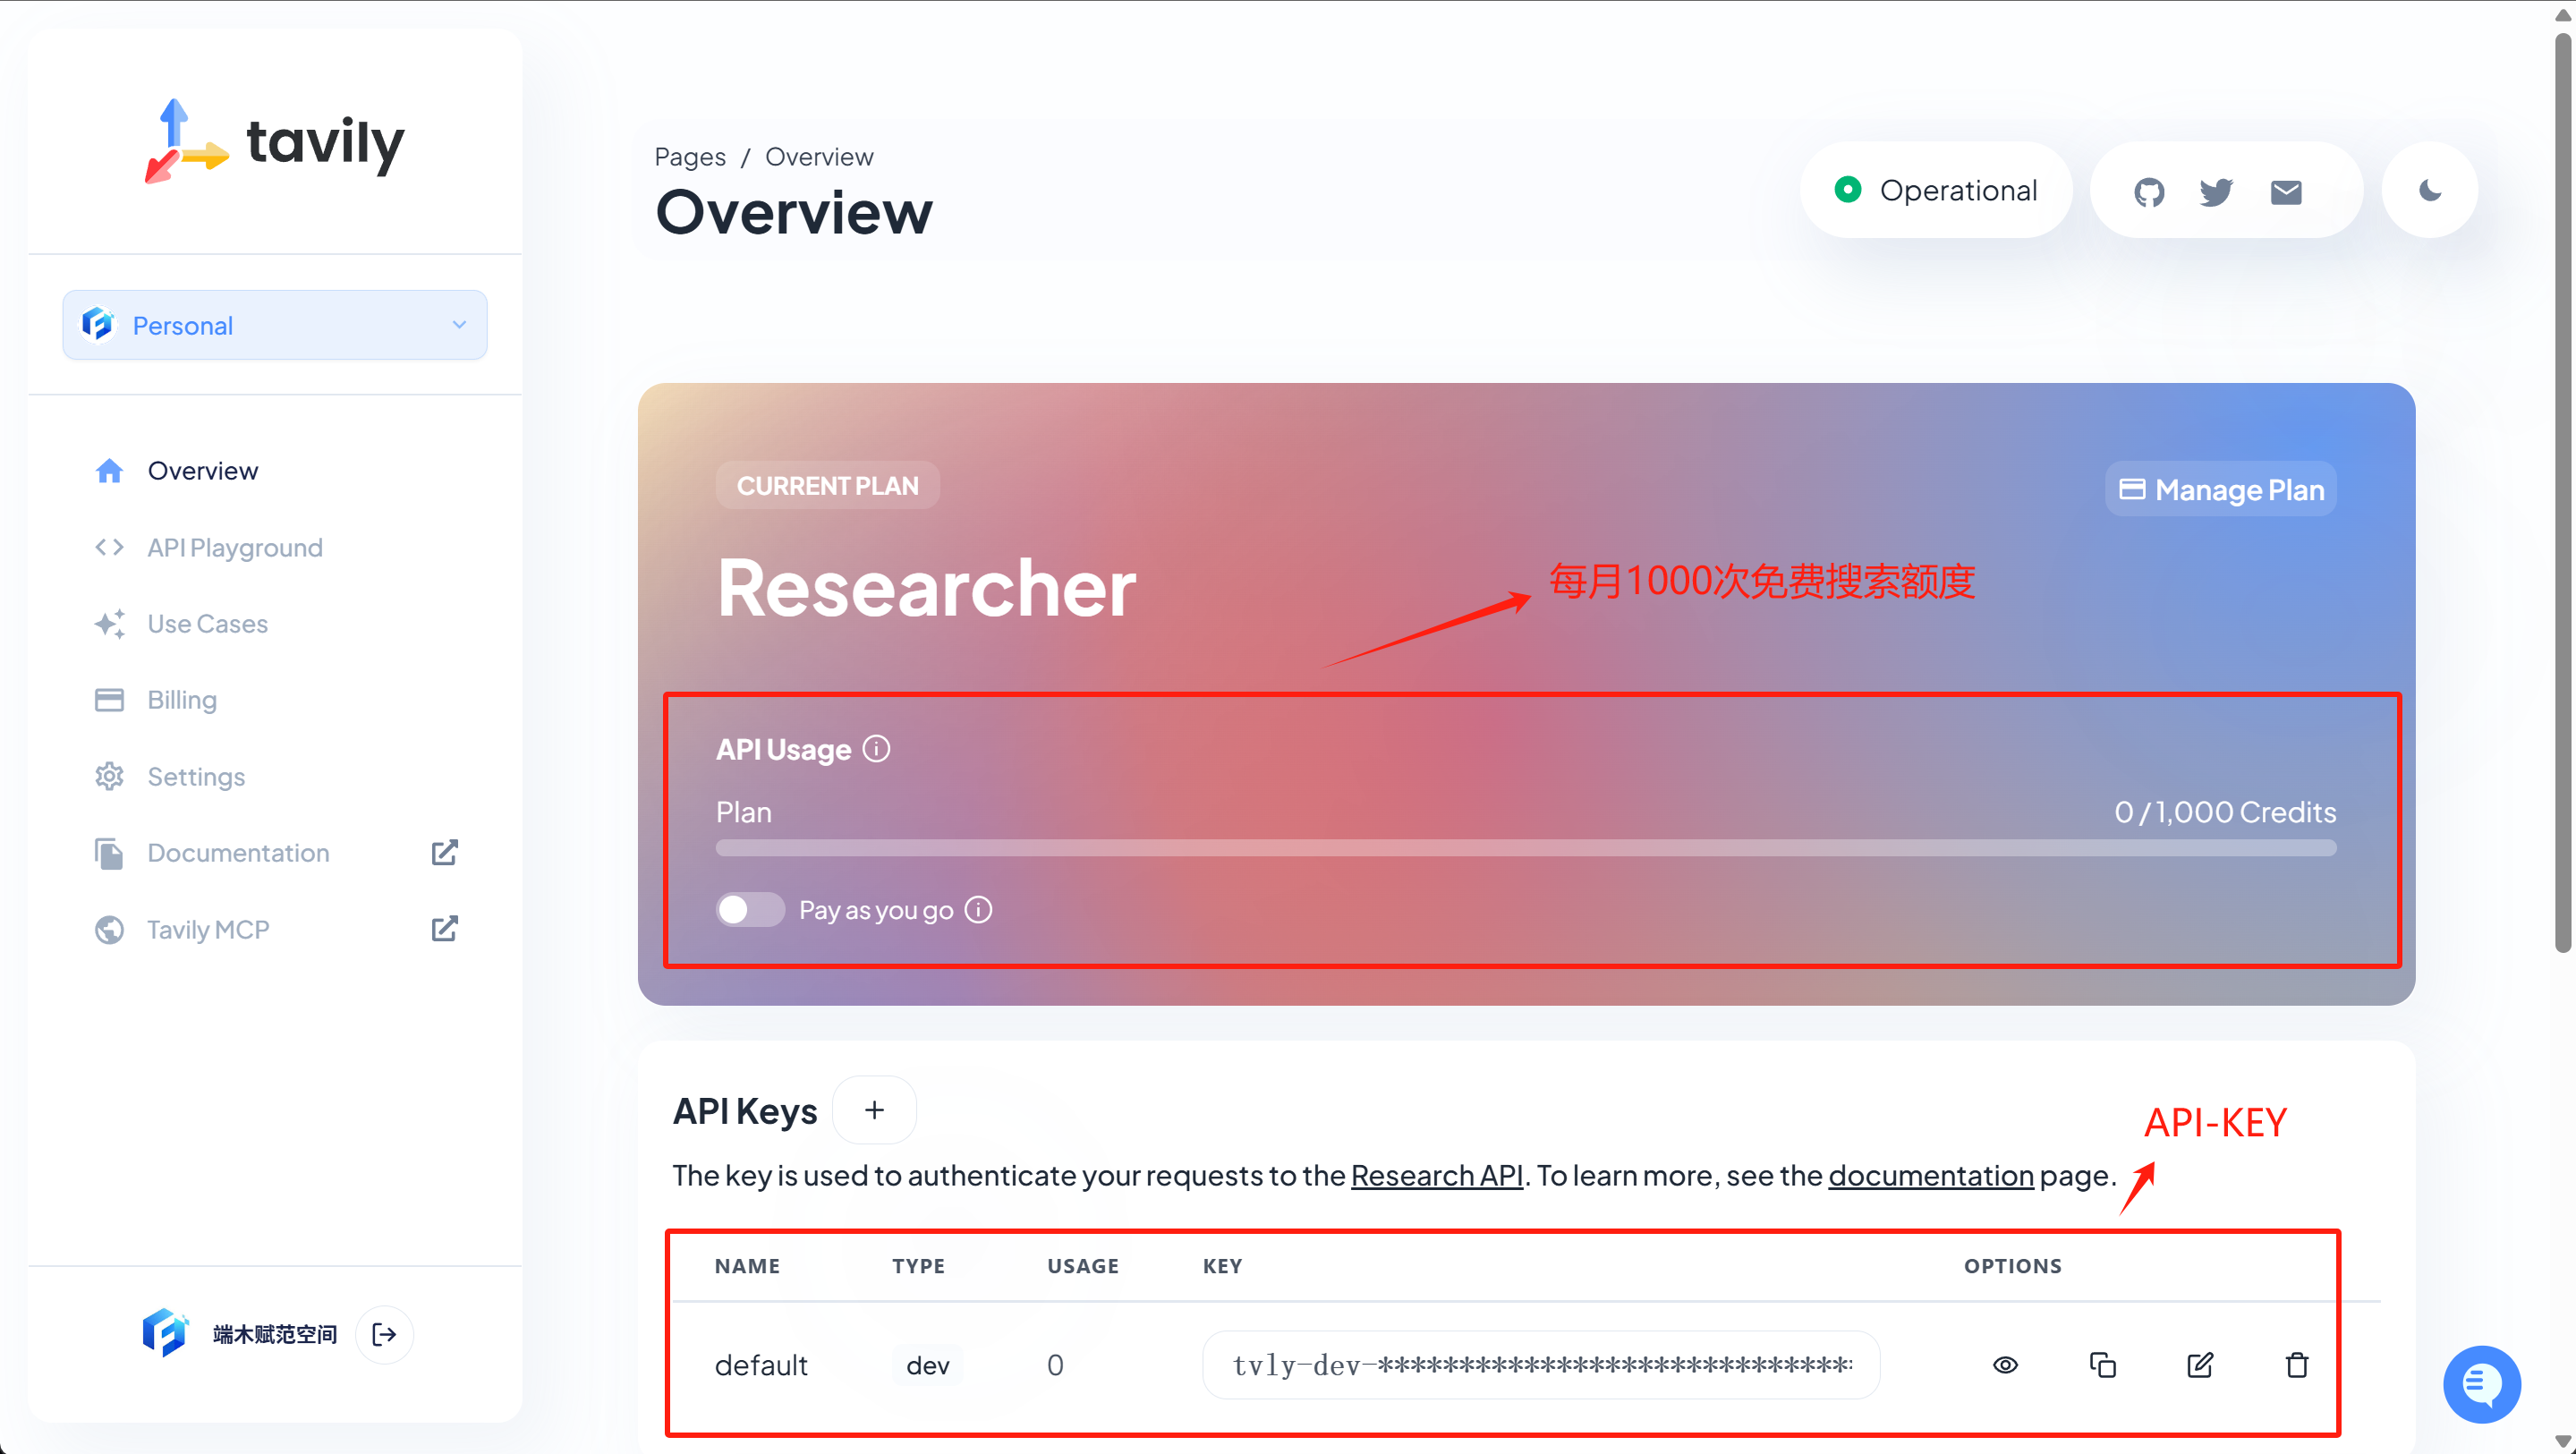
Task: Click the Overview home icon
Action: tap(109, 471)
